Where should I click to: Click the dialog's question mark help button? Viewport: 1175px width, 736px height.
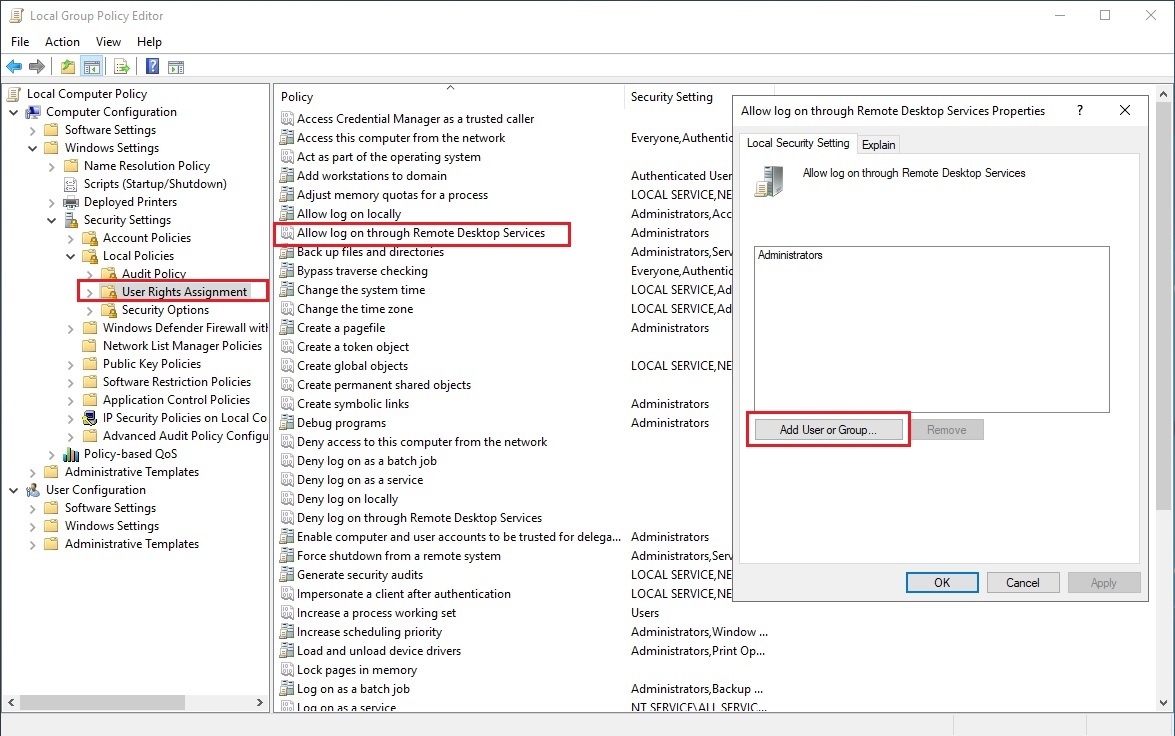pyautogui.click(x=1078, y=110)
